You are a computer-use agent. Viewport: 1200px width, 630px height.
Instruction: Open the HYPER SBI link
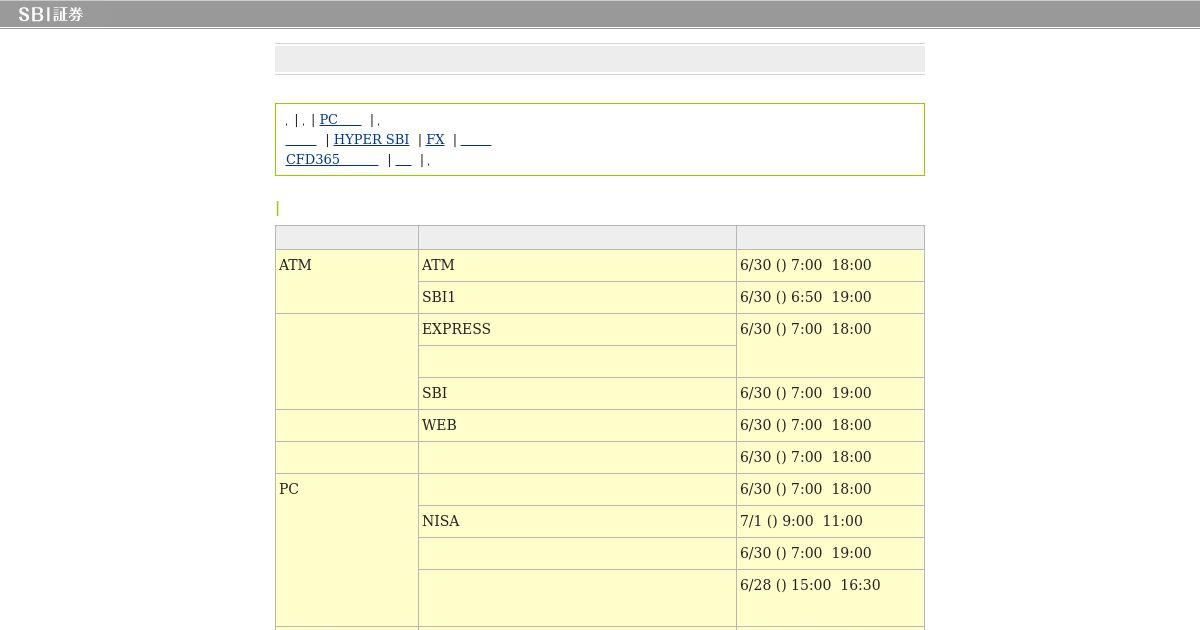[x=371, y=139]
